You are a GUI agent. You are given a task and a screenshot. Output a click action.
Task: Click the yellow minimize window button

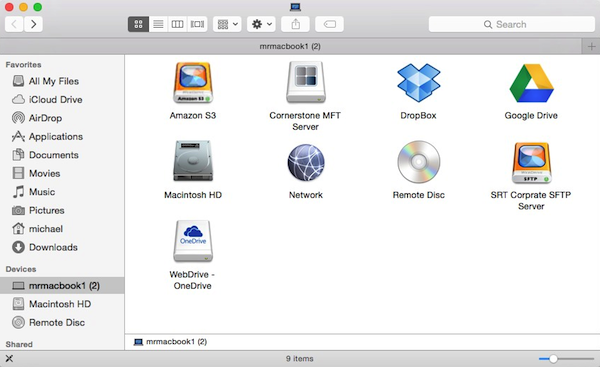[x=23, y=7]
